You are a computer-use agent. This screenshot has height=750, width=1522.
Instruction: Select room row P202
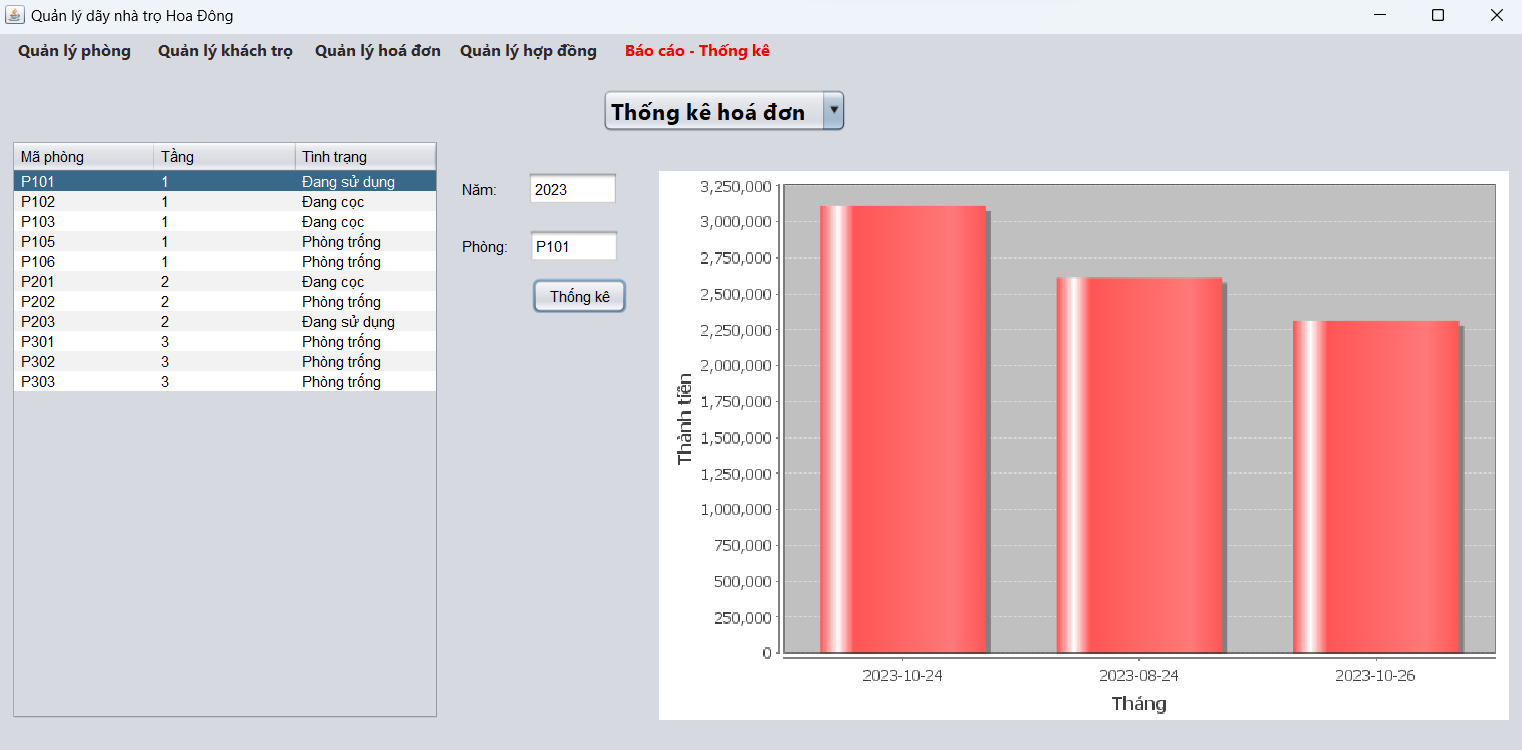[x=225, y=302]
